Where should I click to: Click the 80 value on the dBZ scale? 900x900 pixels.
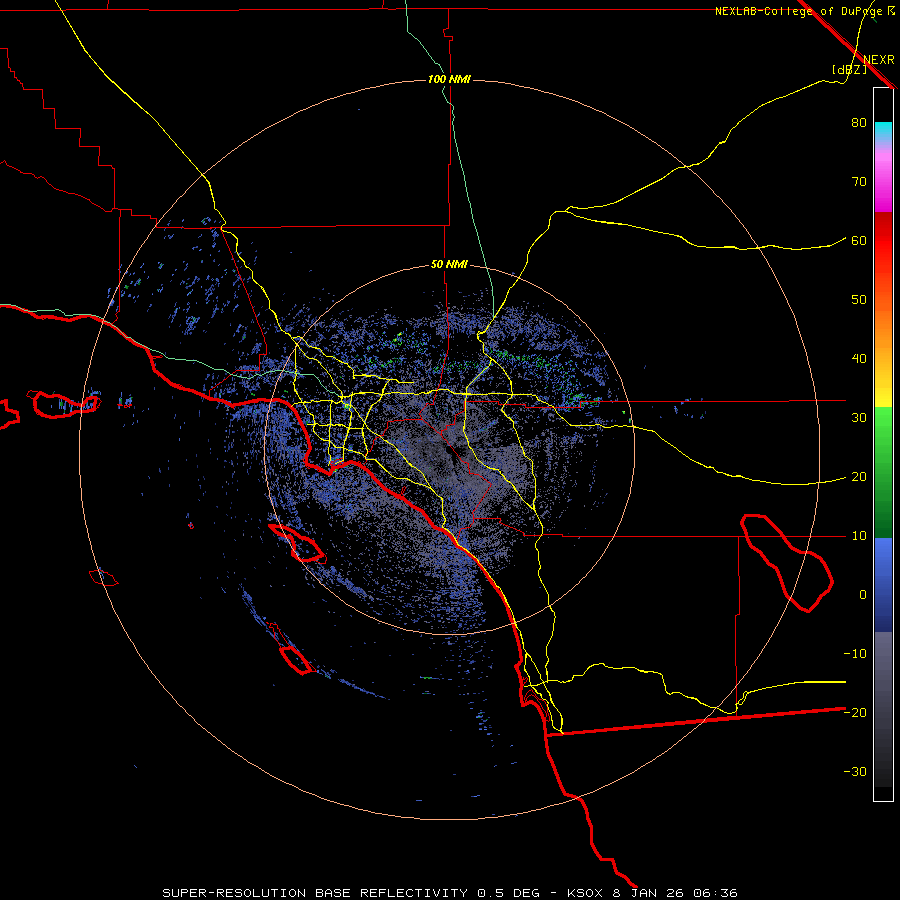click(x=859, y=123)
